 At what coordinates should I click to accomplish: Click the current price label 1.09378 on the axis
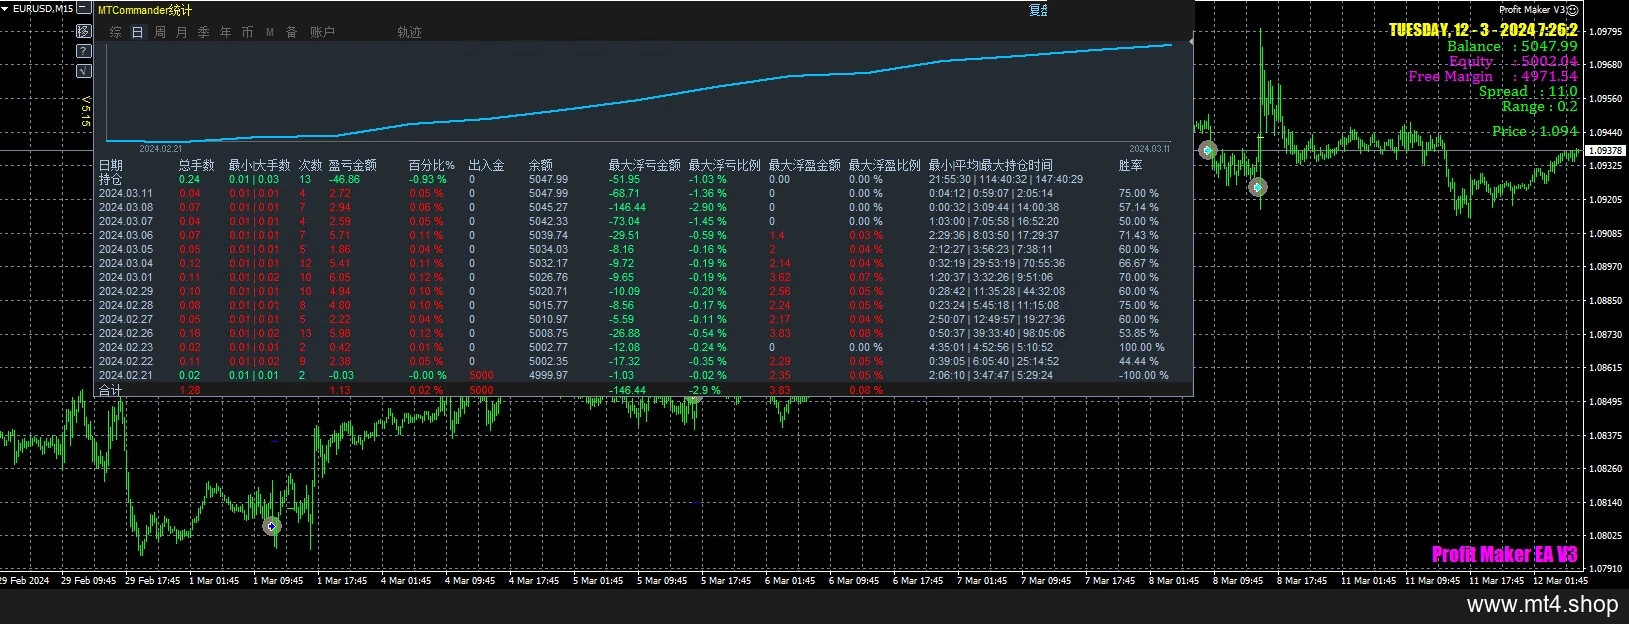(x=1605, y=150)
